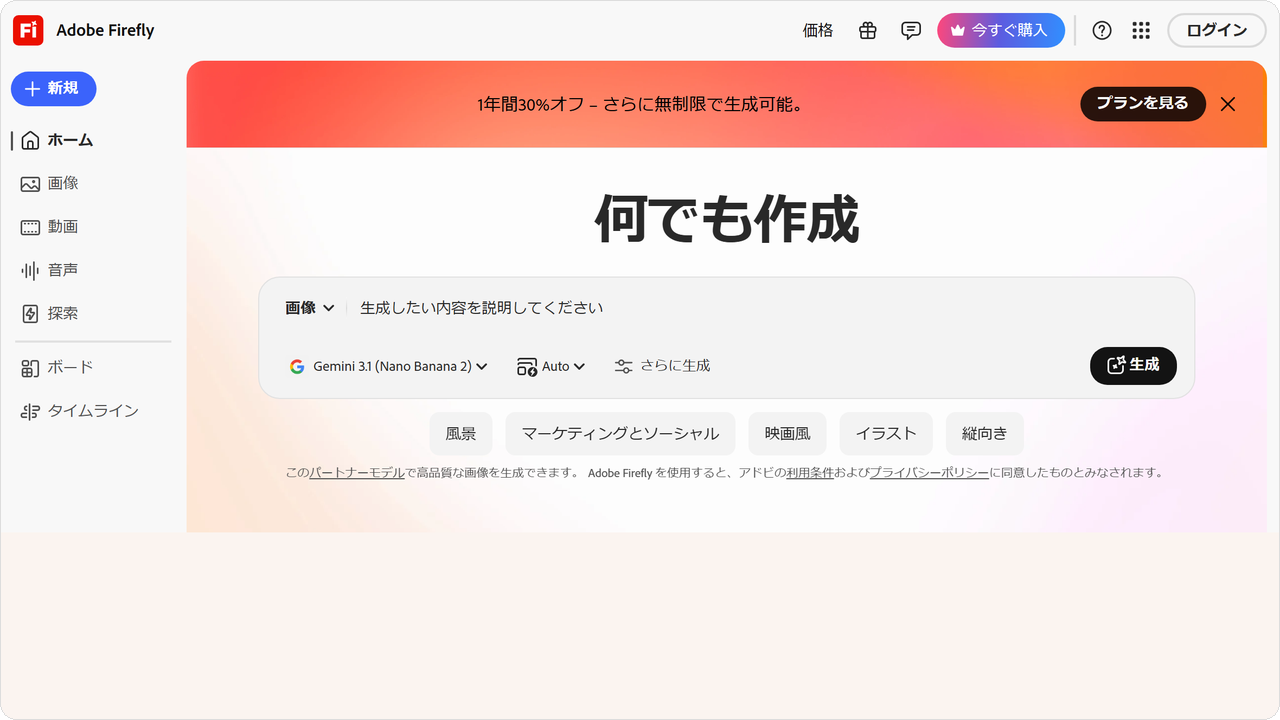Open 音声 section in sidebar
The image size is (1280, 720).
[x=50, y=270]
